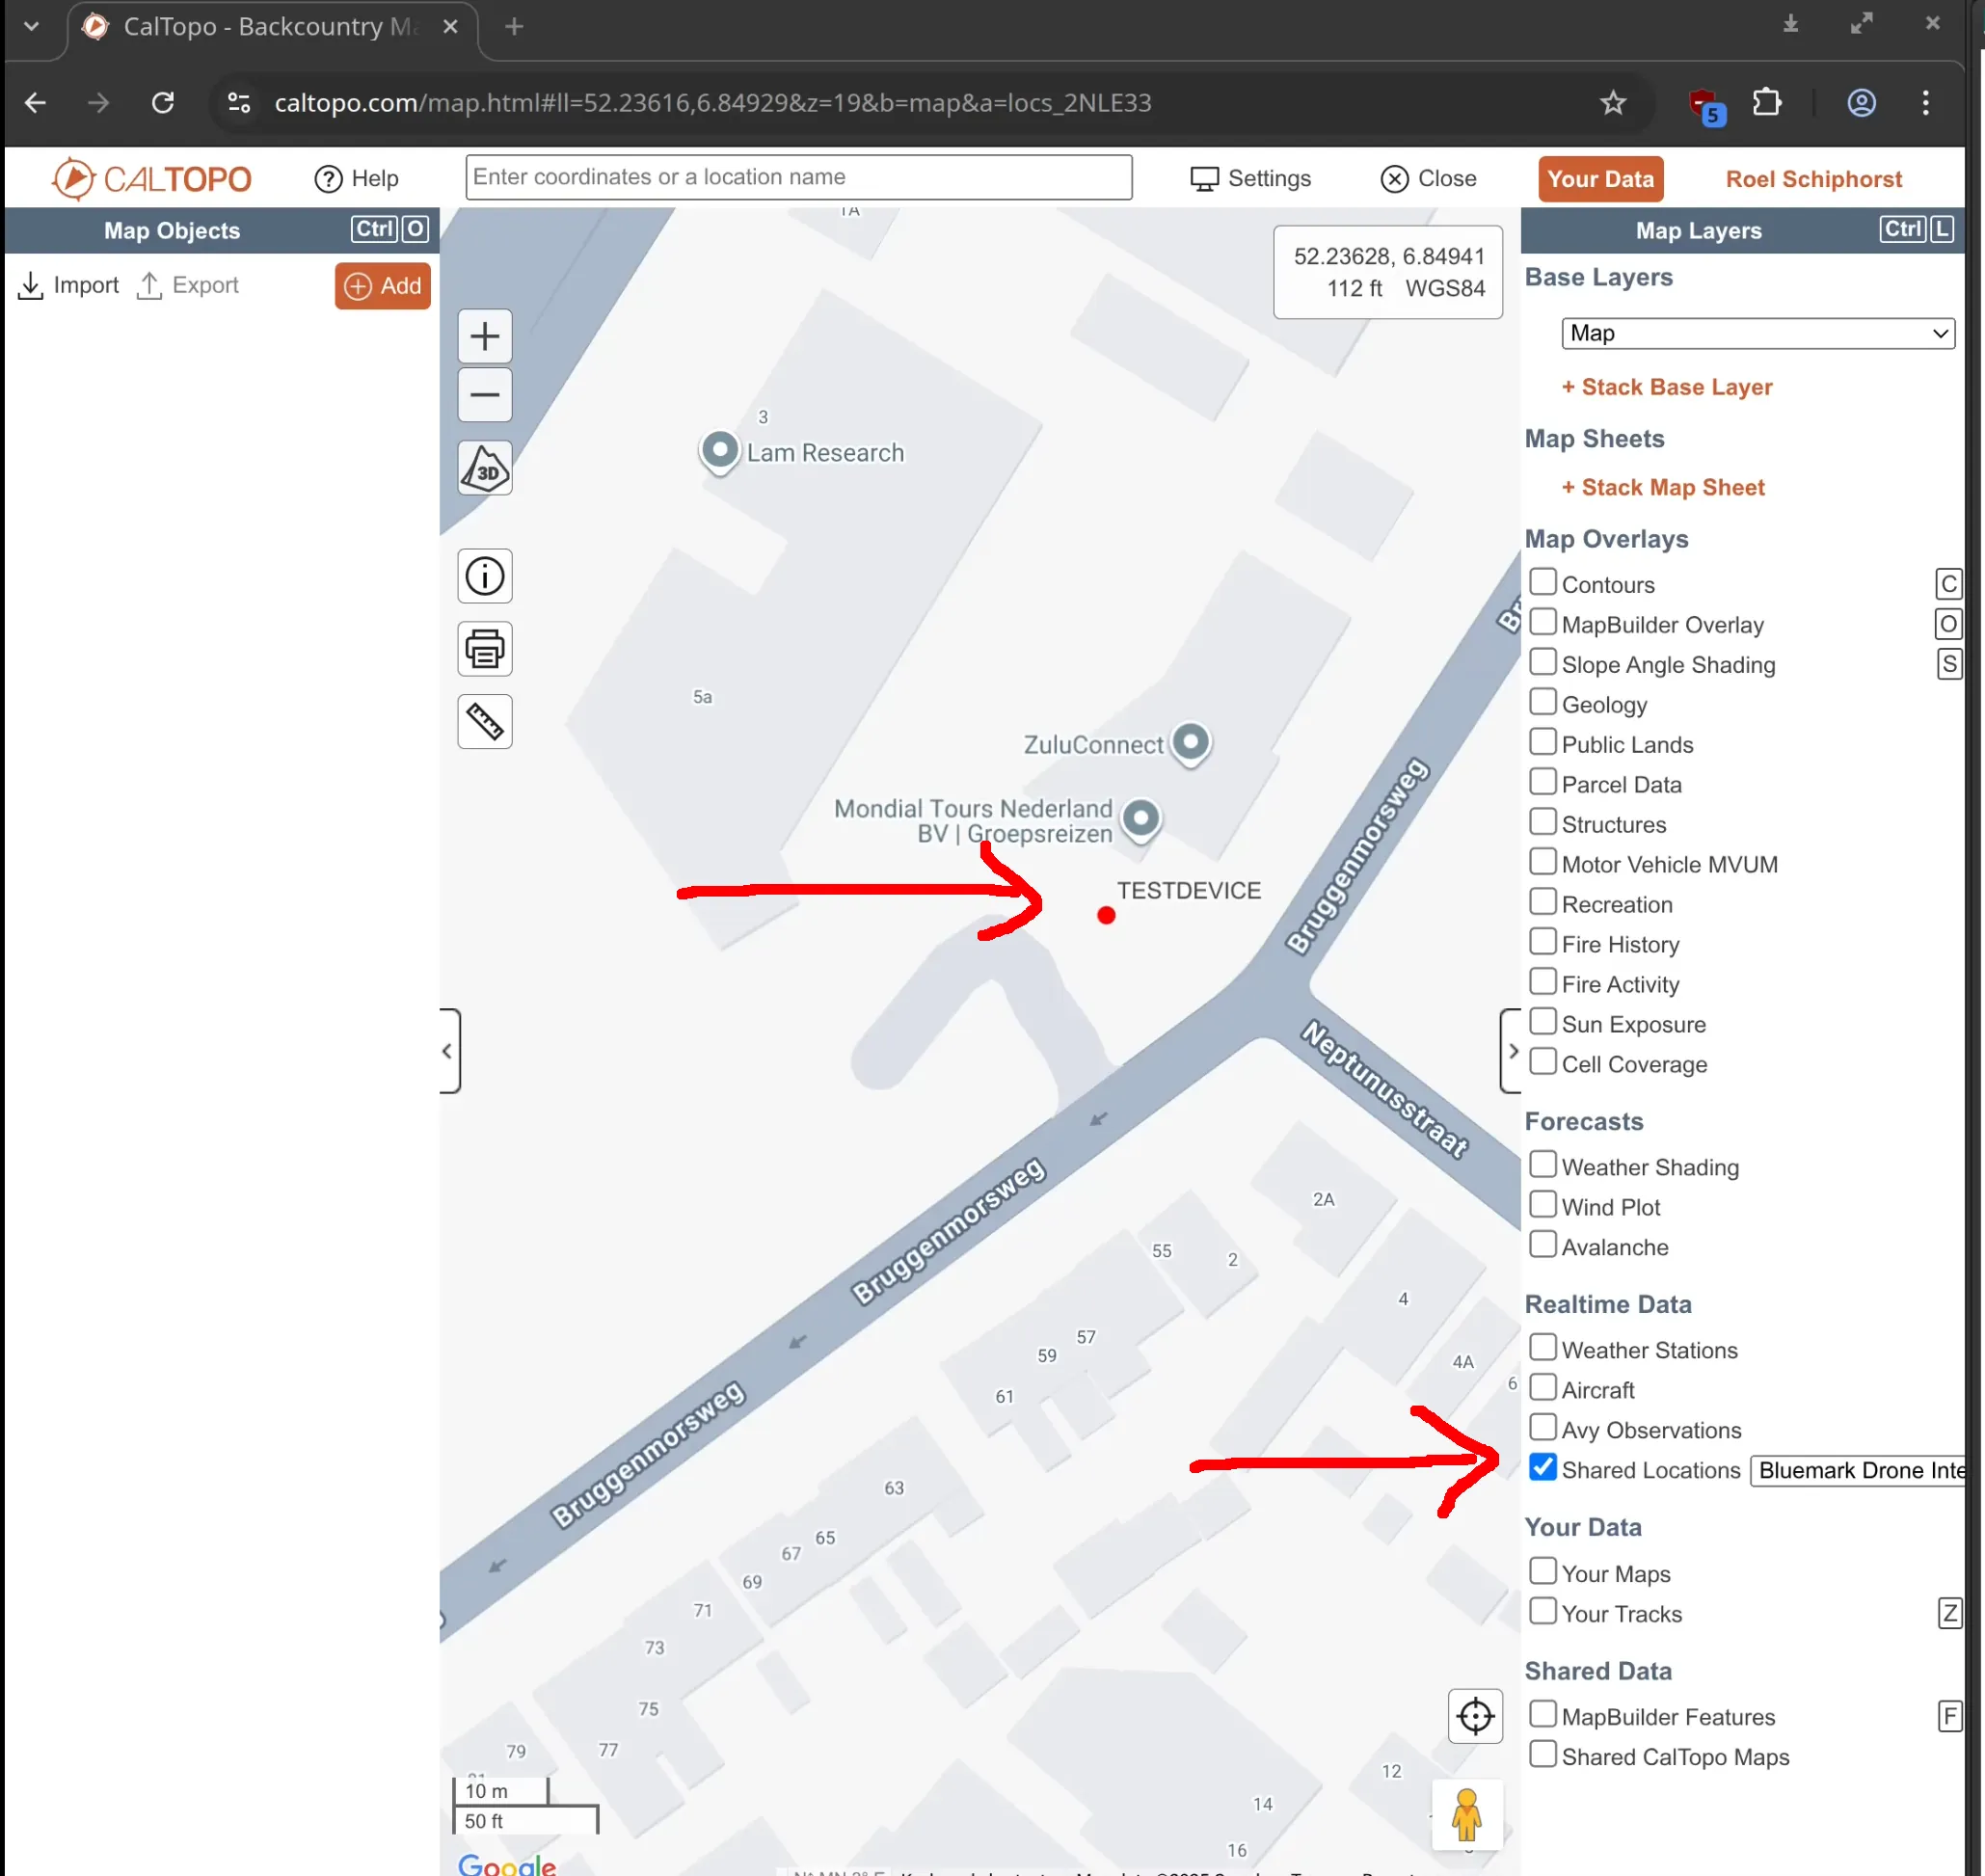Enable the Contours overlay checkbox
Viewport: 1985px width, 1876px height.
click(1543, 583)
